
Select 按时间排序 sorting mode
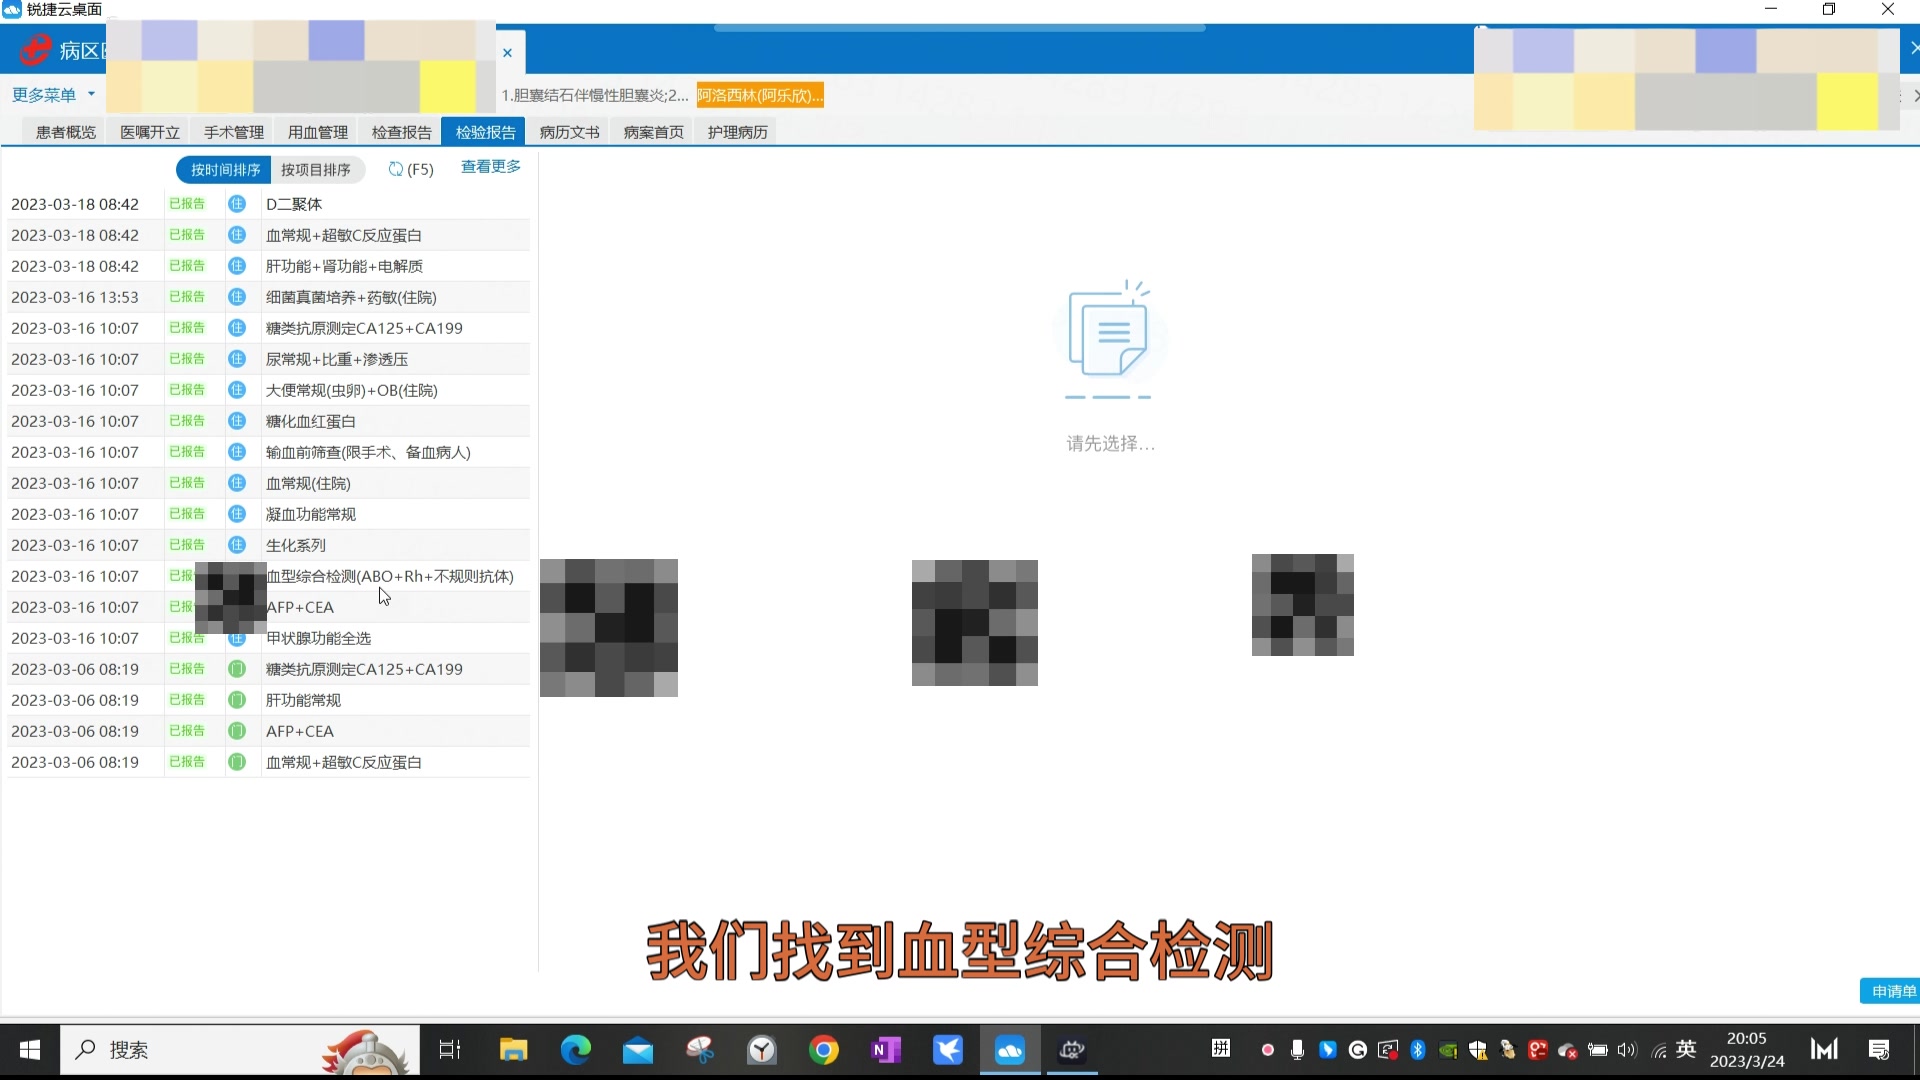point(222,168)
